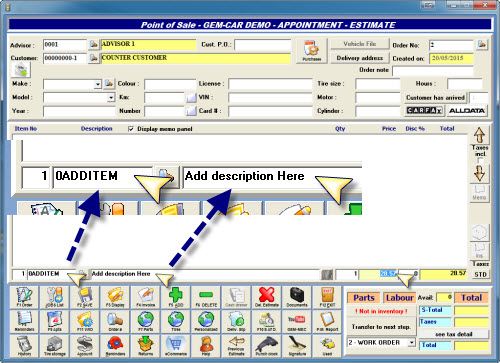Click the green minus F6 Delete icon
500x363 pixels.
pos(206,297)
